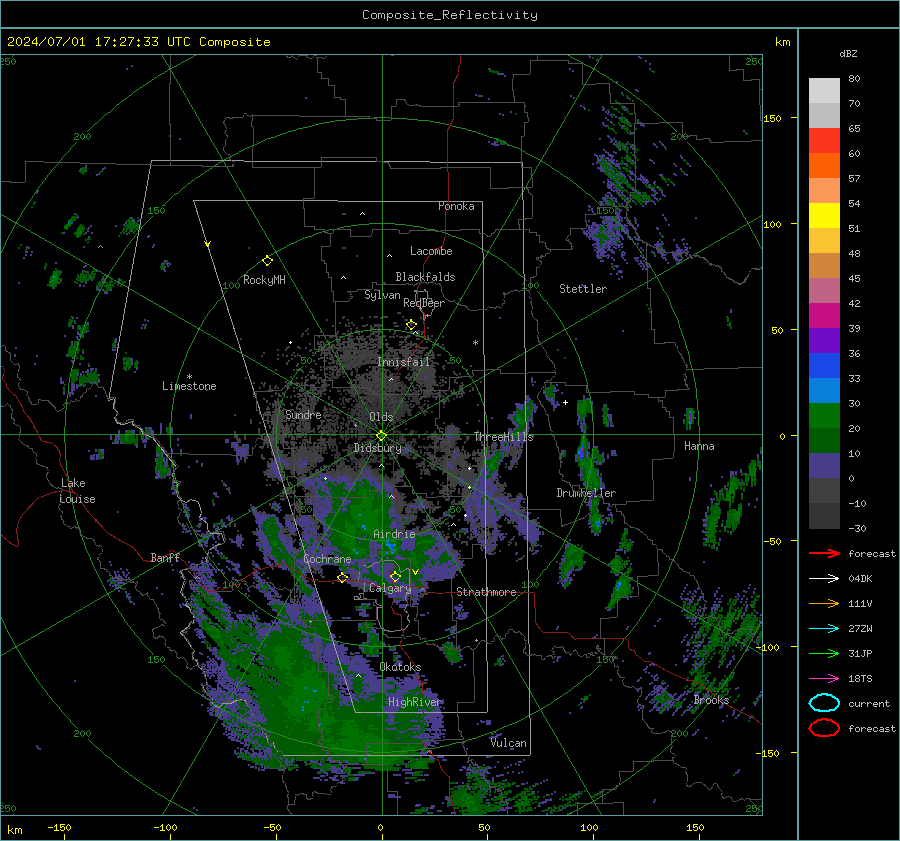The image size is (900, 841).
Task: Click the yellow diamond marker near RedDeer
Action: pyautogui.click(x=411, y=325)
